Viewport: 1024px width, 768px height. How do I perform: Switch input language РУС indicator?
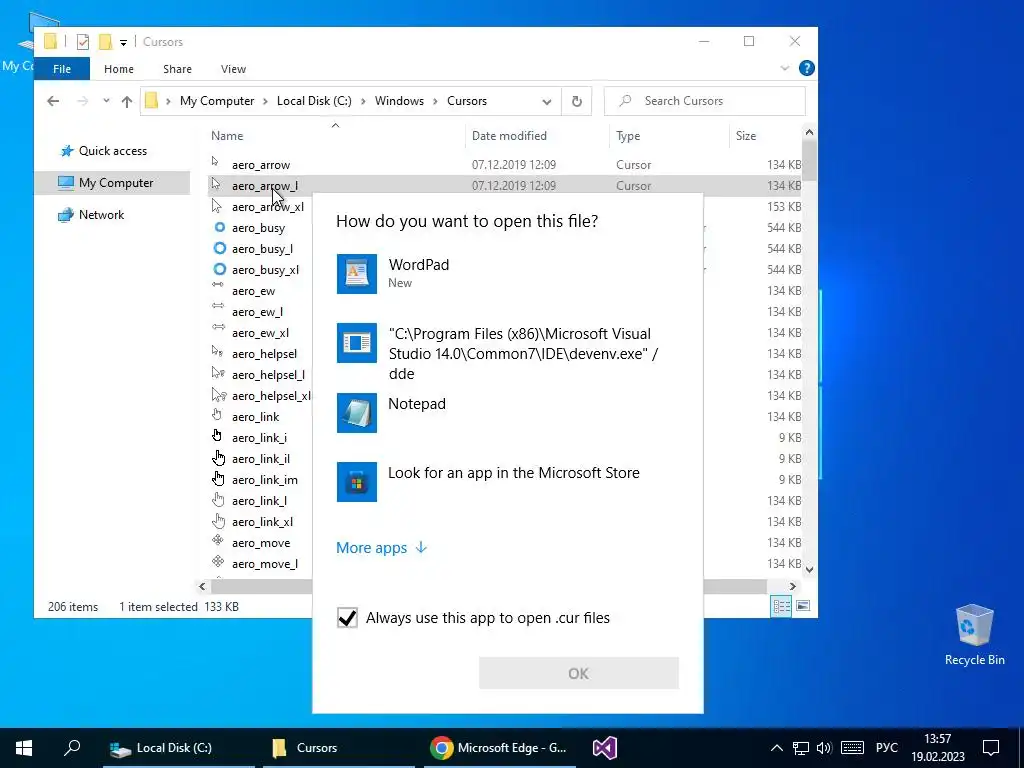[x=886, y=748]
